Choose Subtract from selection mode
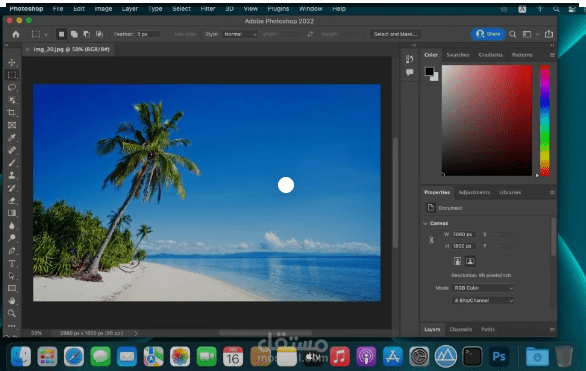The image size is (586, 371). point(86,34)
